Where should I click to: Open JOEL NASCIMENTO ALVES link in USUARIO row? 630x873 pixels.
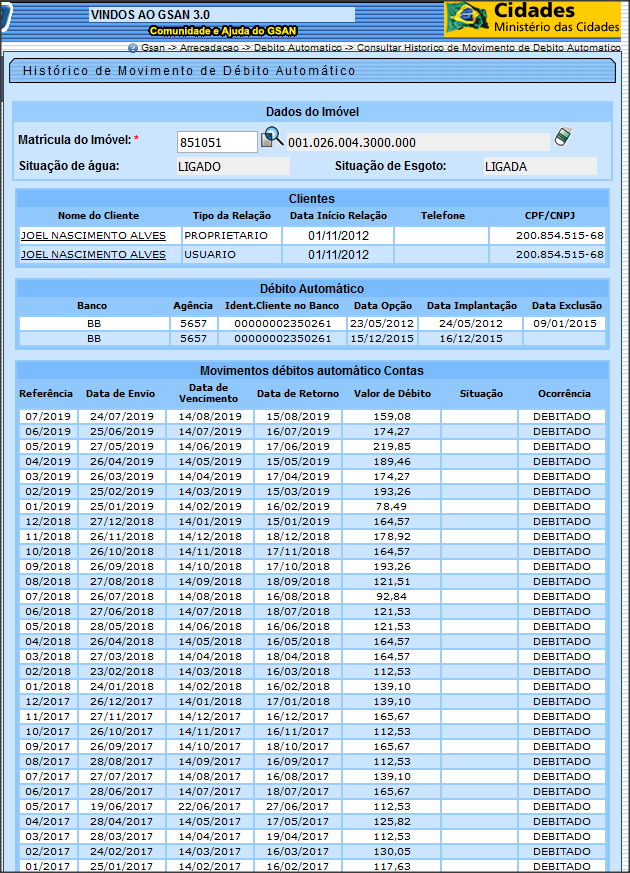point(93,254)
